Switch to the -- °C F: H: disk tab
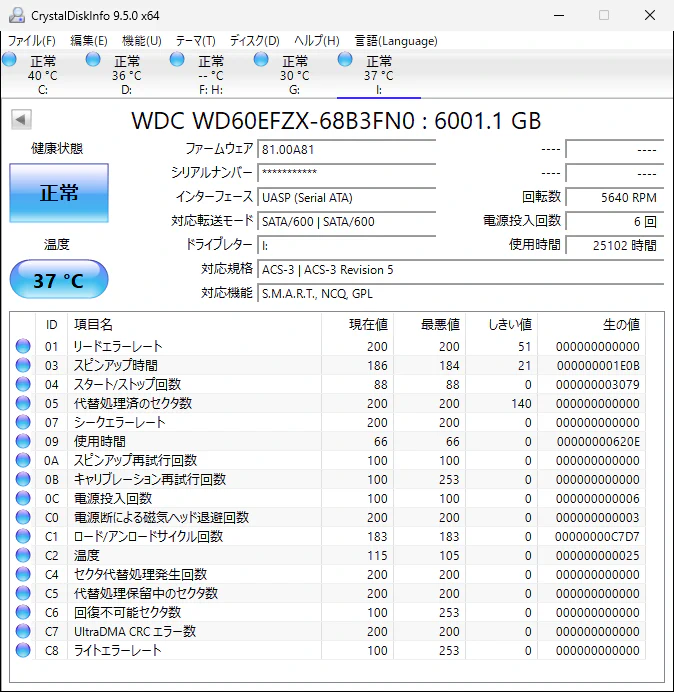This screenshot has height=692, width=674. (x=211, y=75)
